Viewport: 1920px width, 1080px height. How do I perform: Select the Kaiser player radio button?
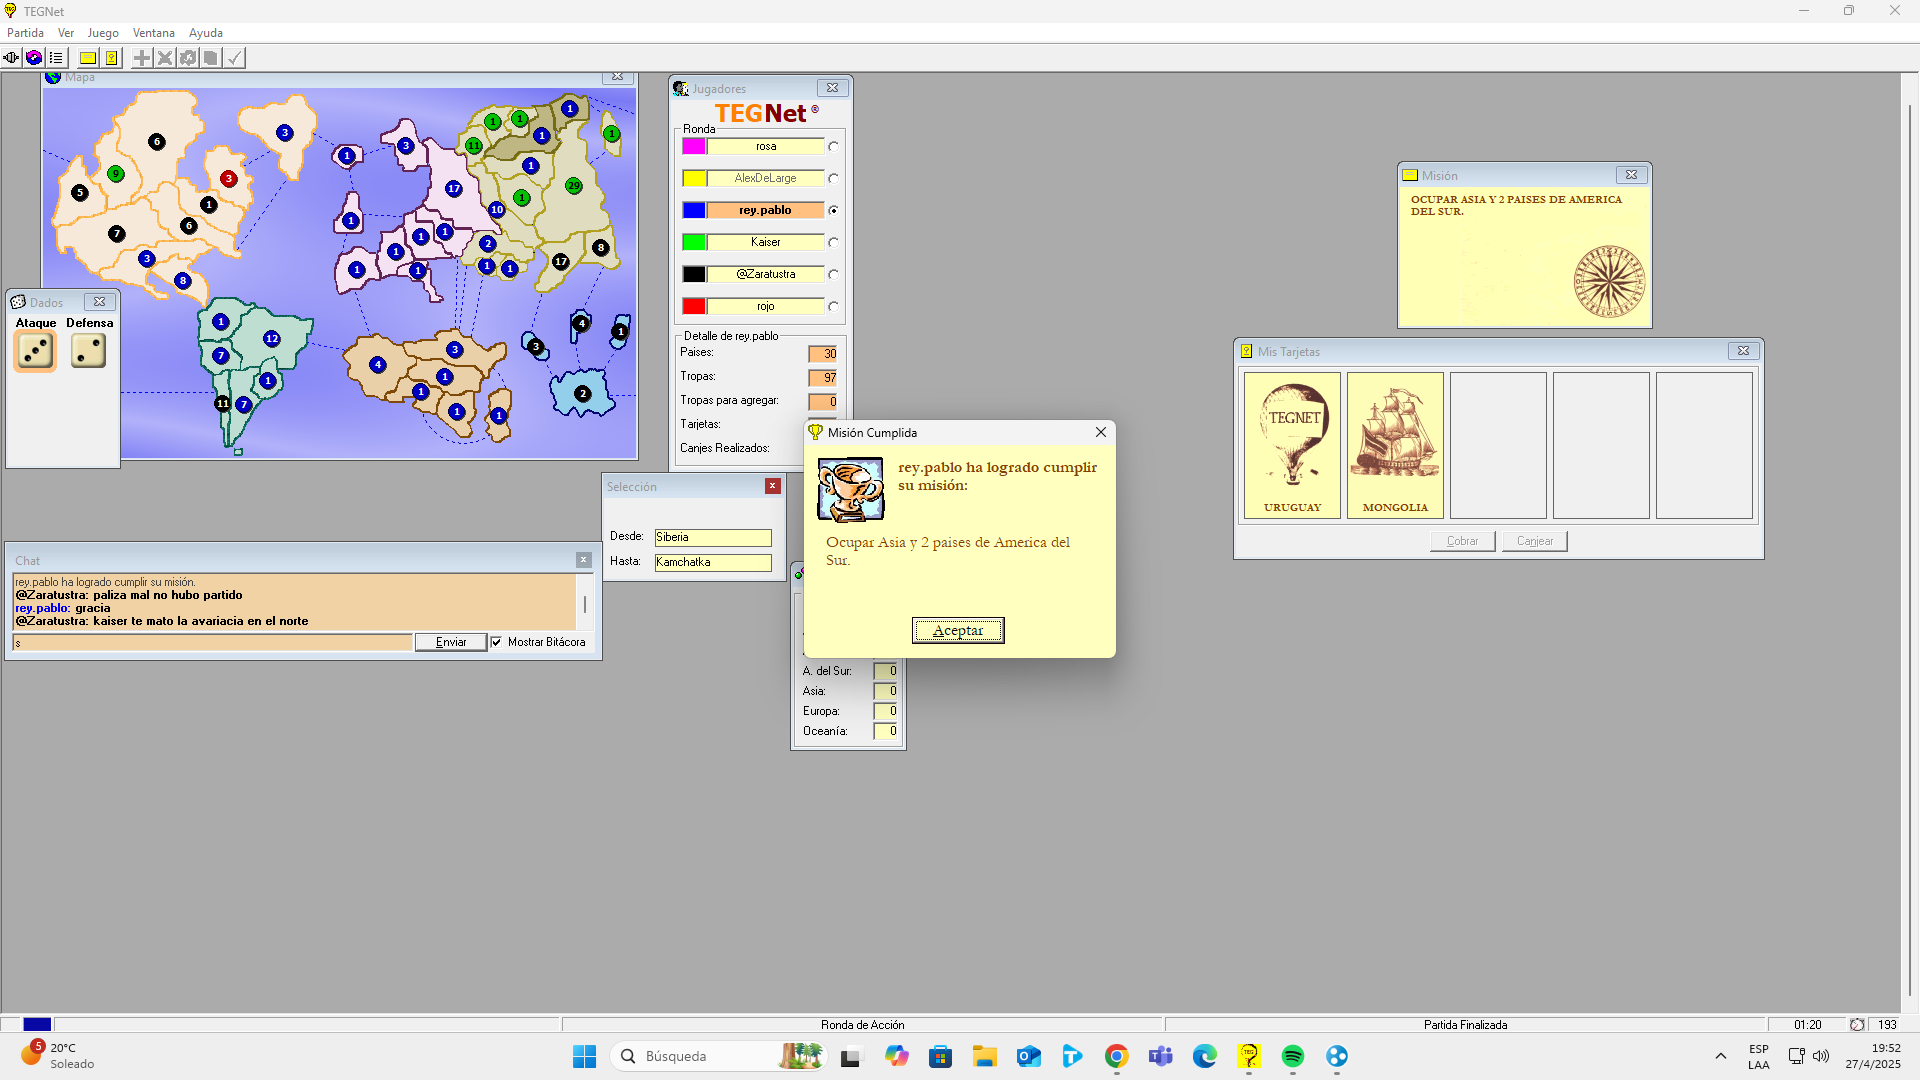tap(833, 242)
